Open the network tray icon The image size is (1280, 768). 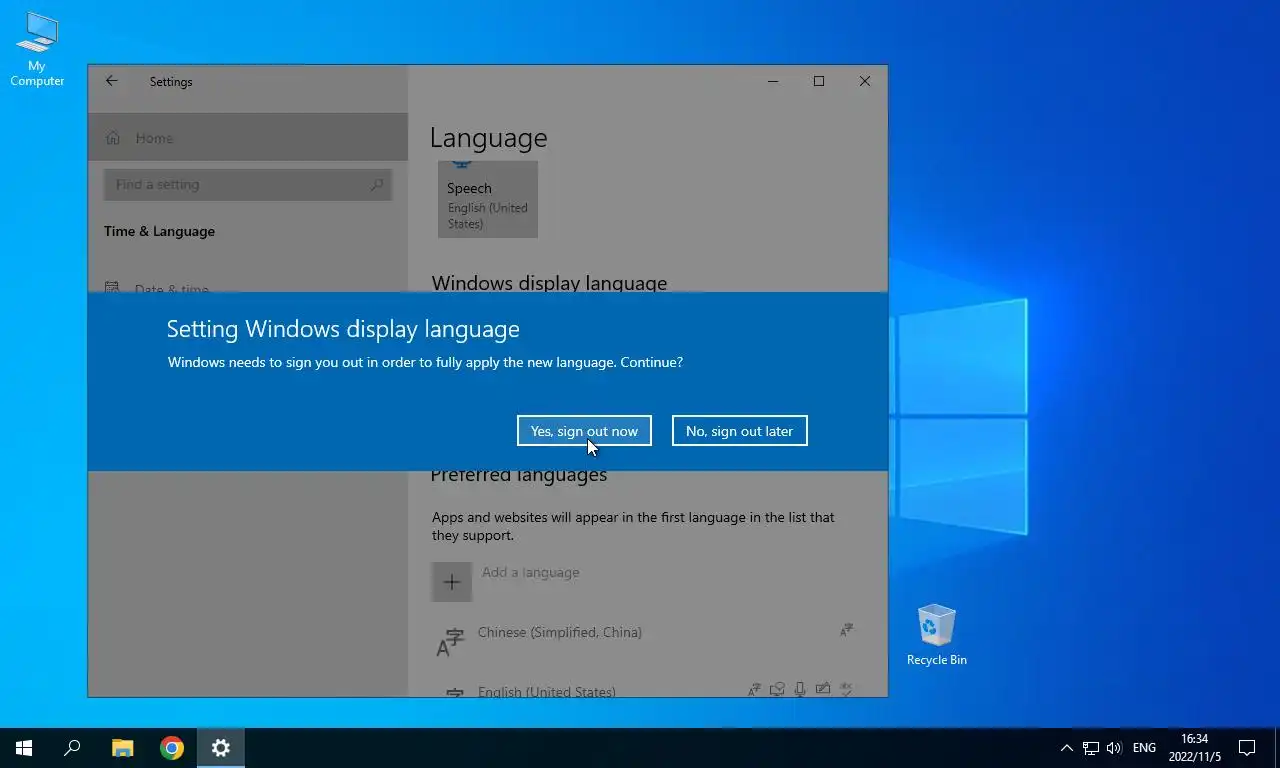pyautogui.click(x=1091, y=748)
